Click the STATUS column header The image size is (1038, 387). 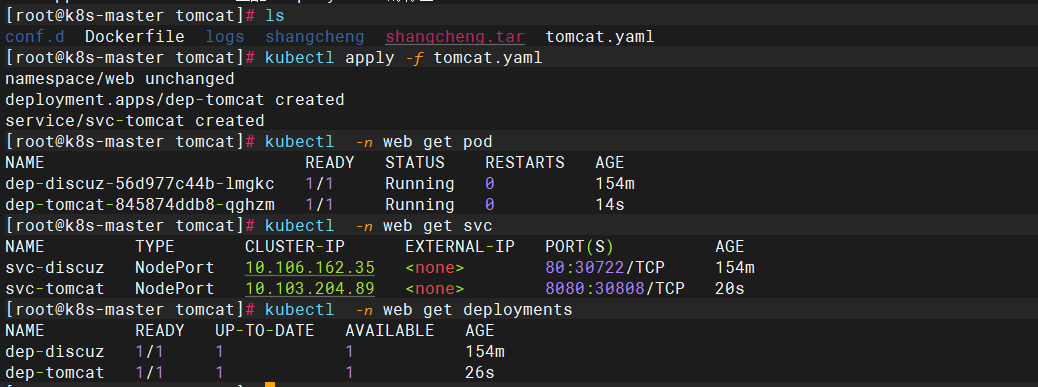point(415,163)
